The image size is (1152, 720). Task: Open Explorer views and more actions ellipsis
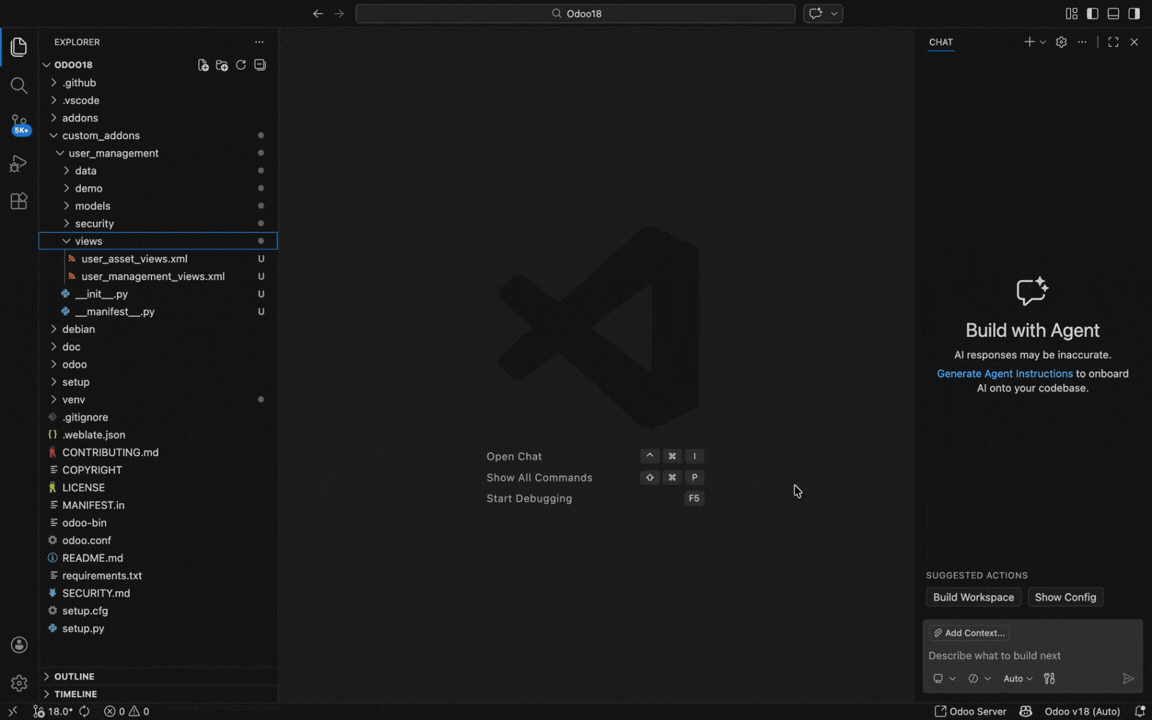click(259, 43)
